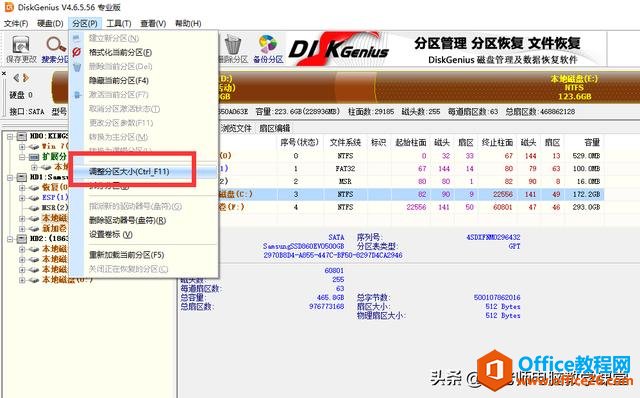This screenshot has height=398, width=640.
Task: Click the HD0 hard disk icon in tree
Action: [x=22, y=136]
